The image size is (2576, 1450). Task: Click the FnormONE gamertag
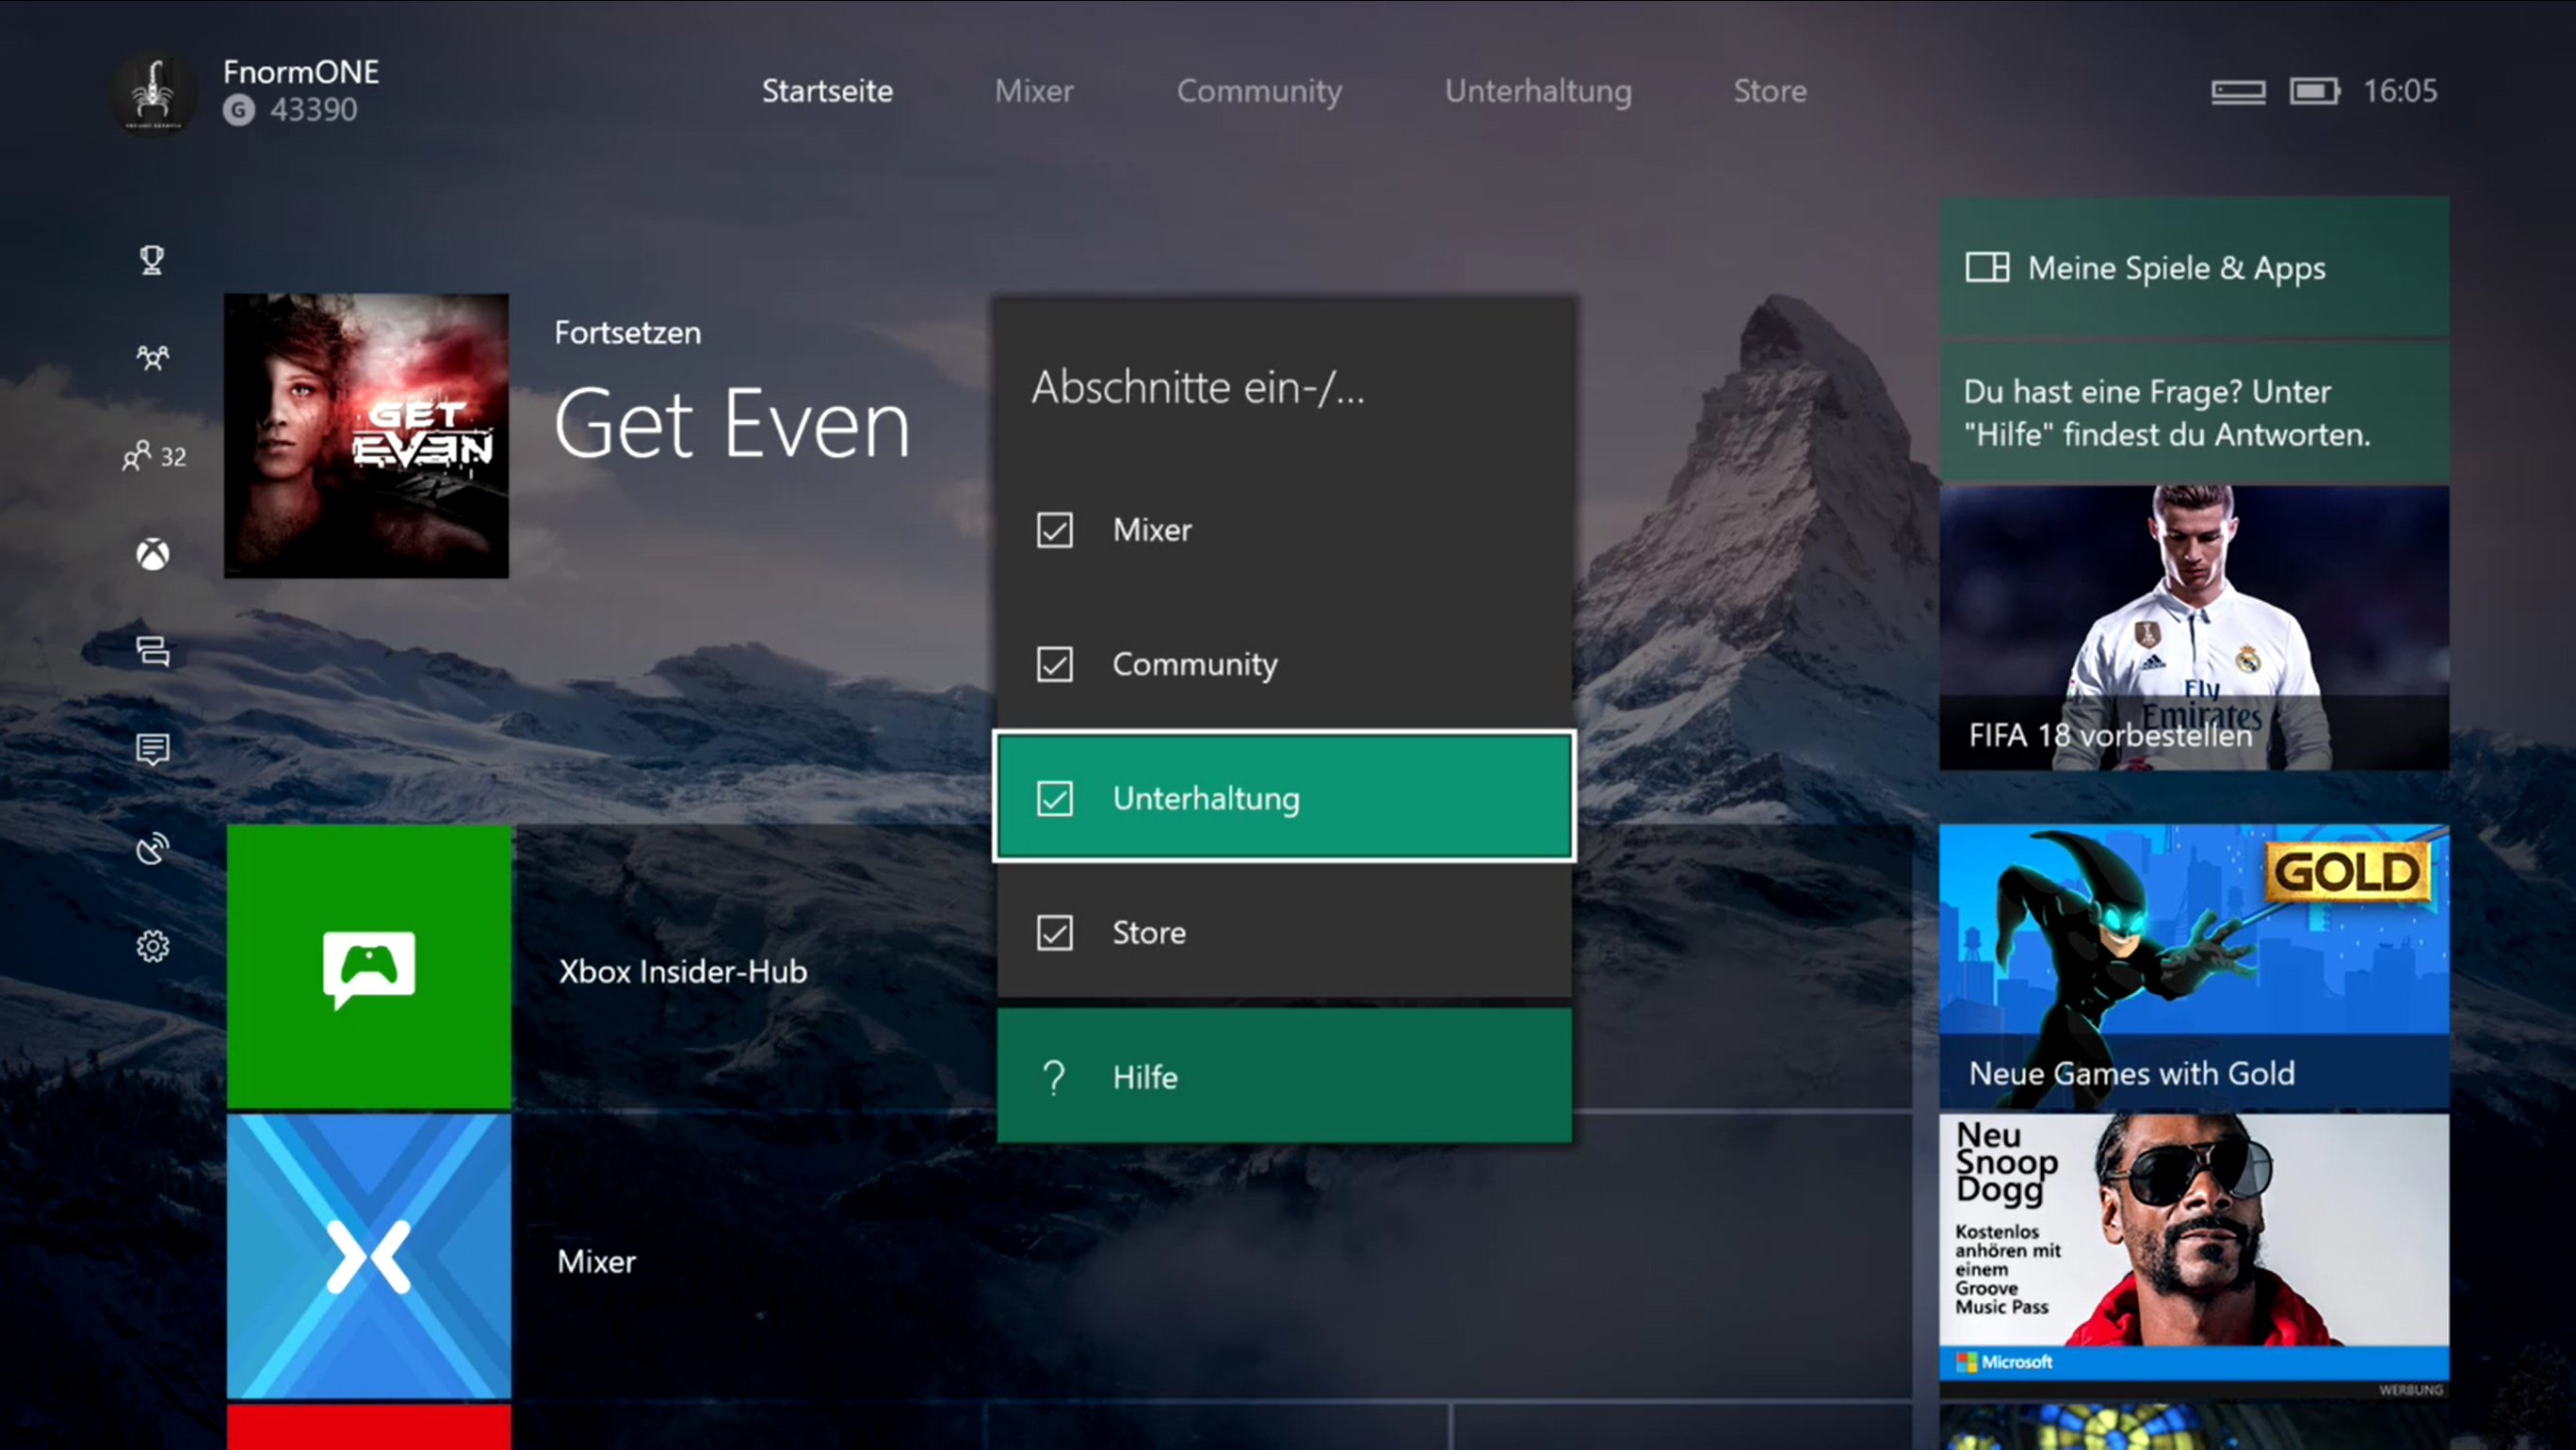point(301,72)
